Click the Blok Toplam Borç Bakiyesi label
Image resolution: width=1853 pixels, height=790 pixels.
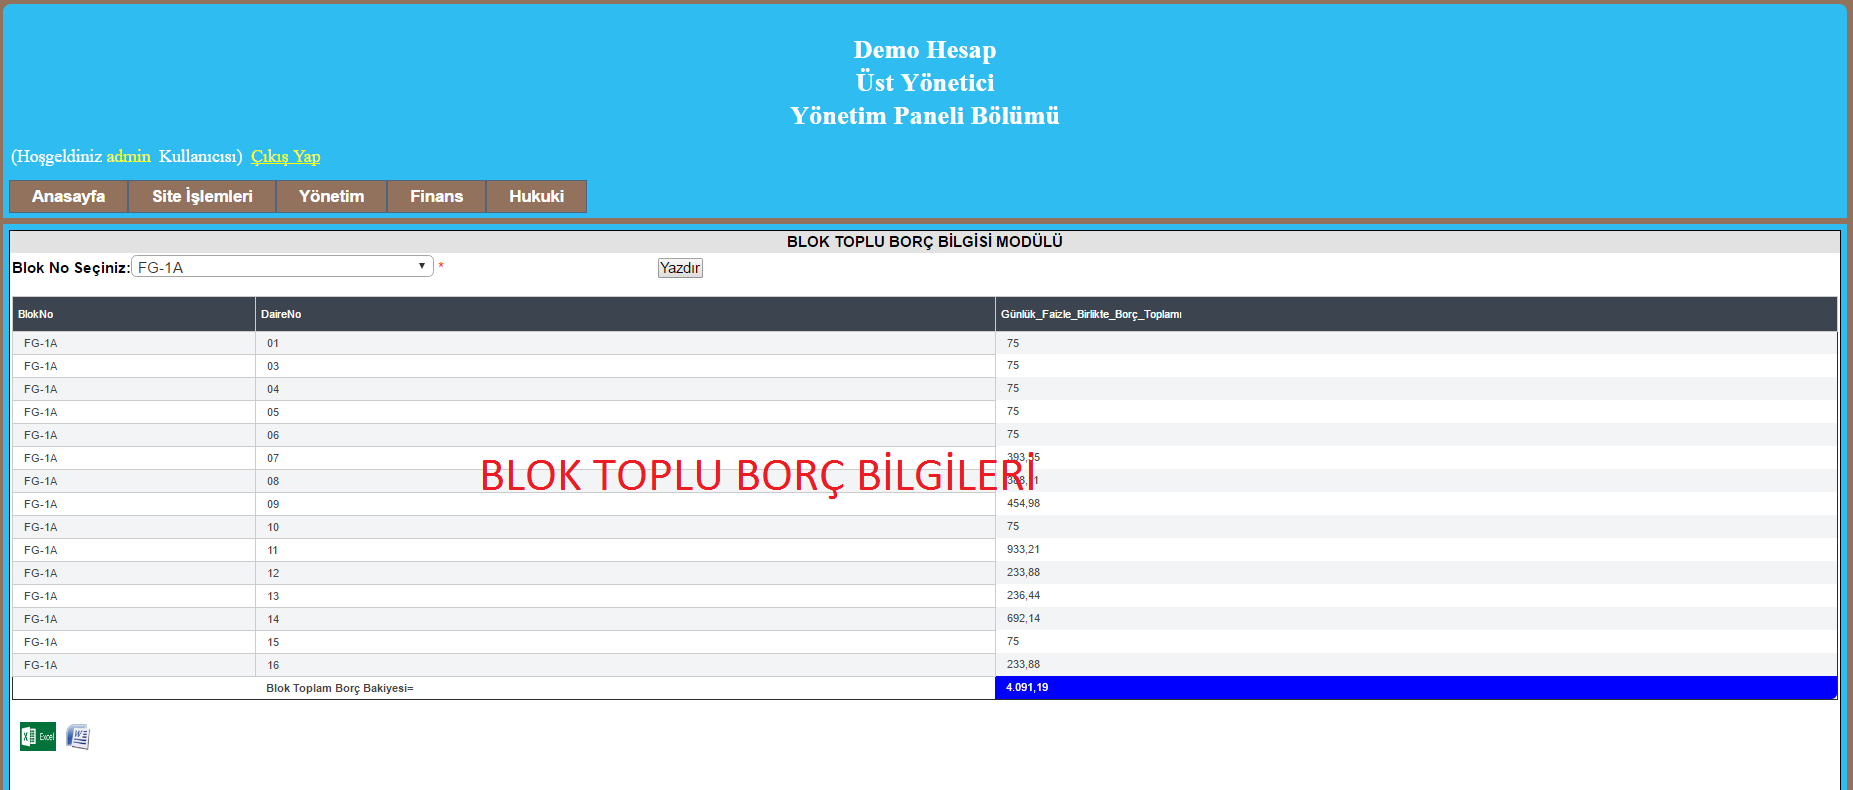[339, 688]
